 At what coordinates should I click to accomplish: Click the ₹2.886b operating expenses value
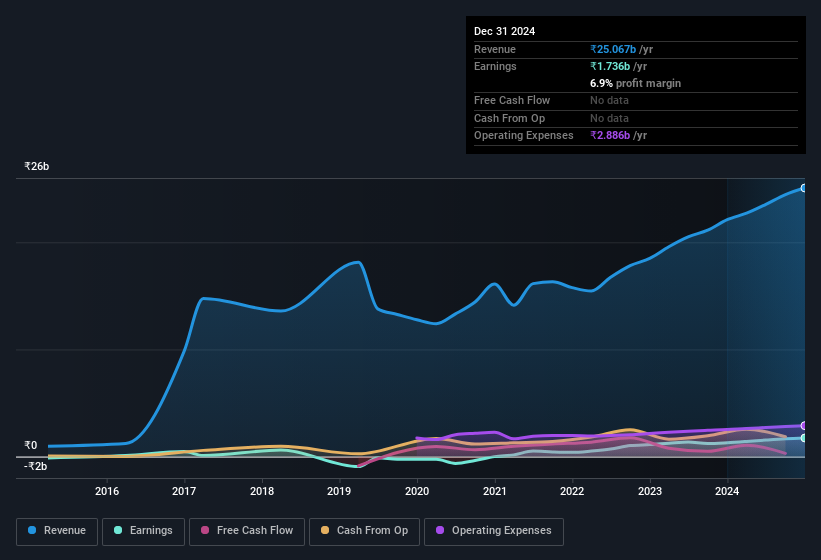click(610, 136)
